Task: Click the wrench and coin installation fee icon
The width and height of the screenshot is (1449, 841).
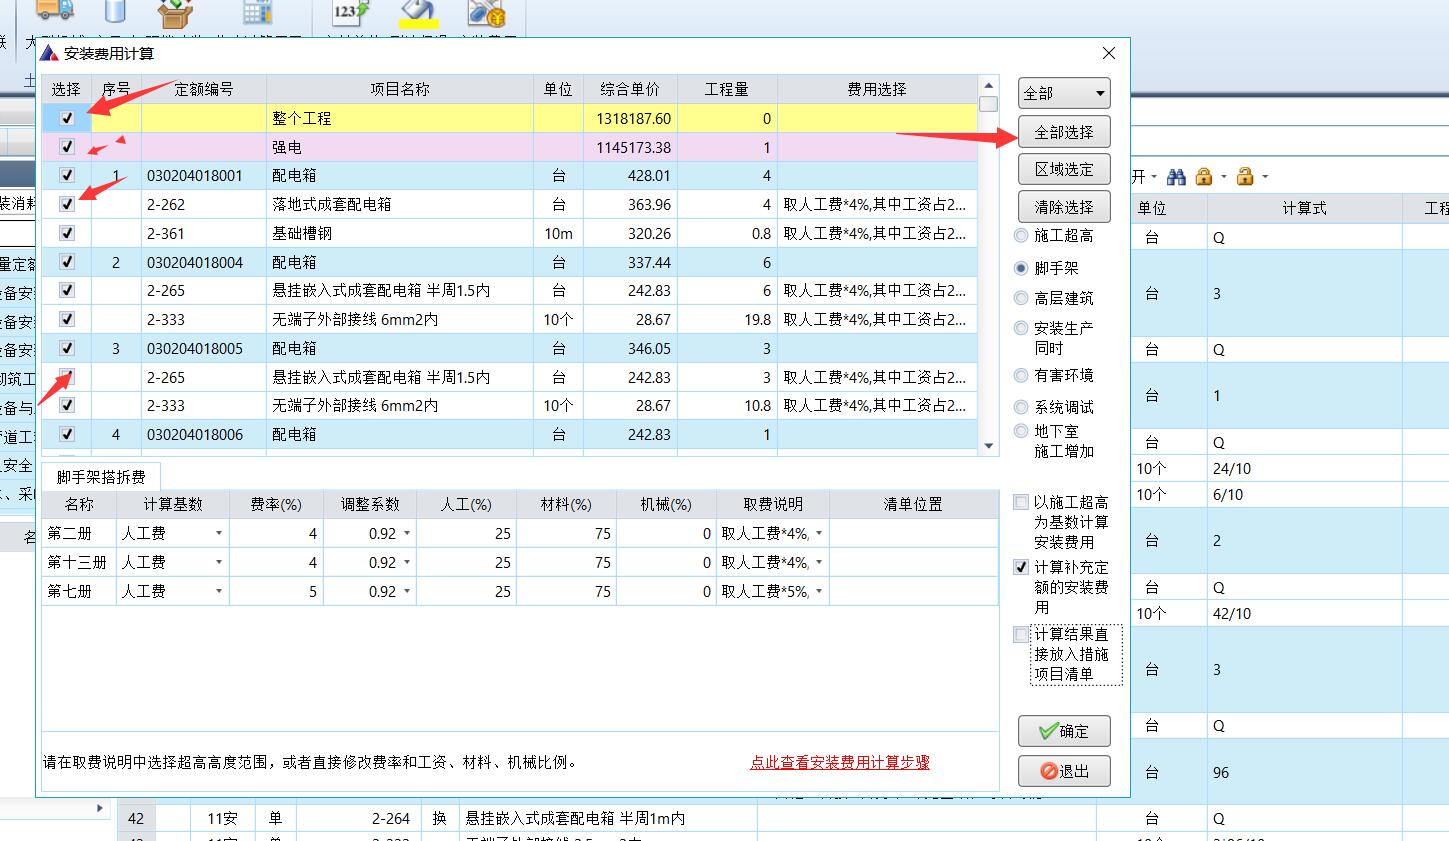Action: [486, 13]
